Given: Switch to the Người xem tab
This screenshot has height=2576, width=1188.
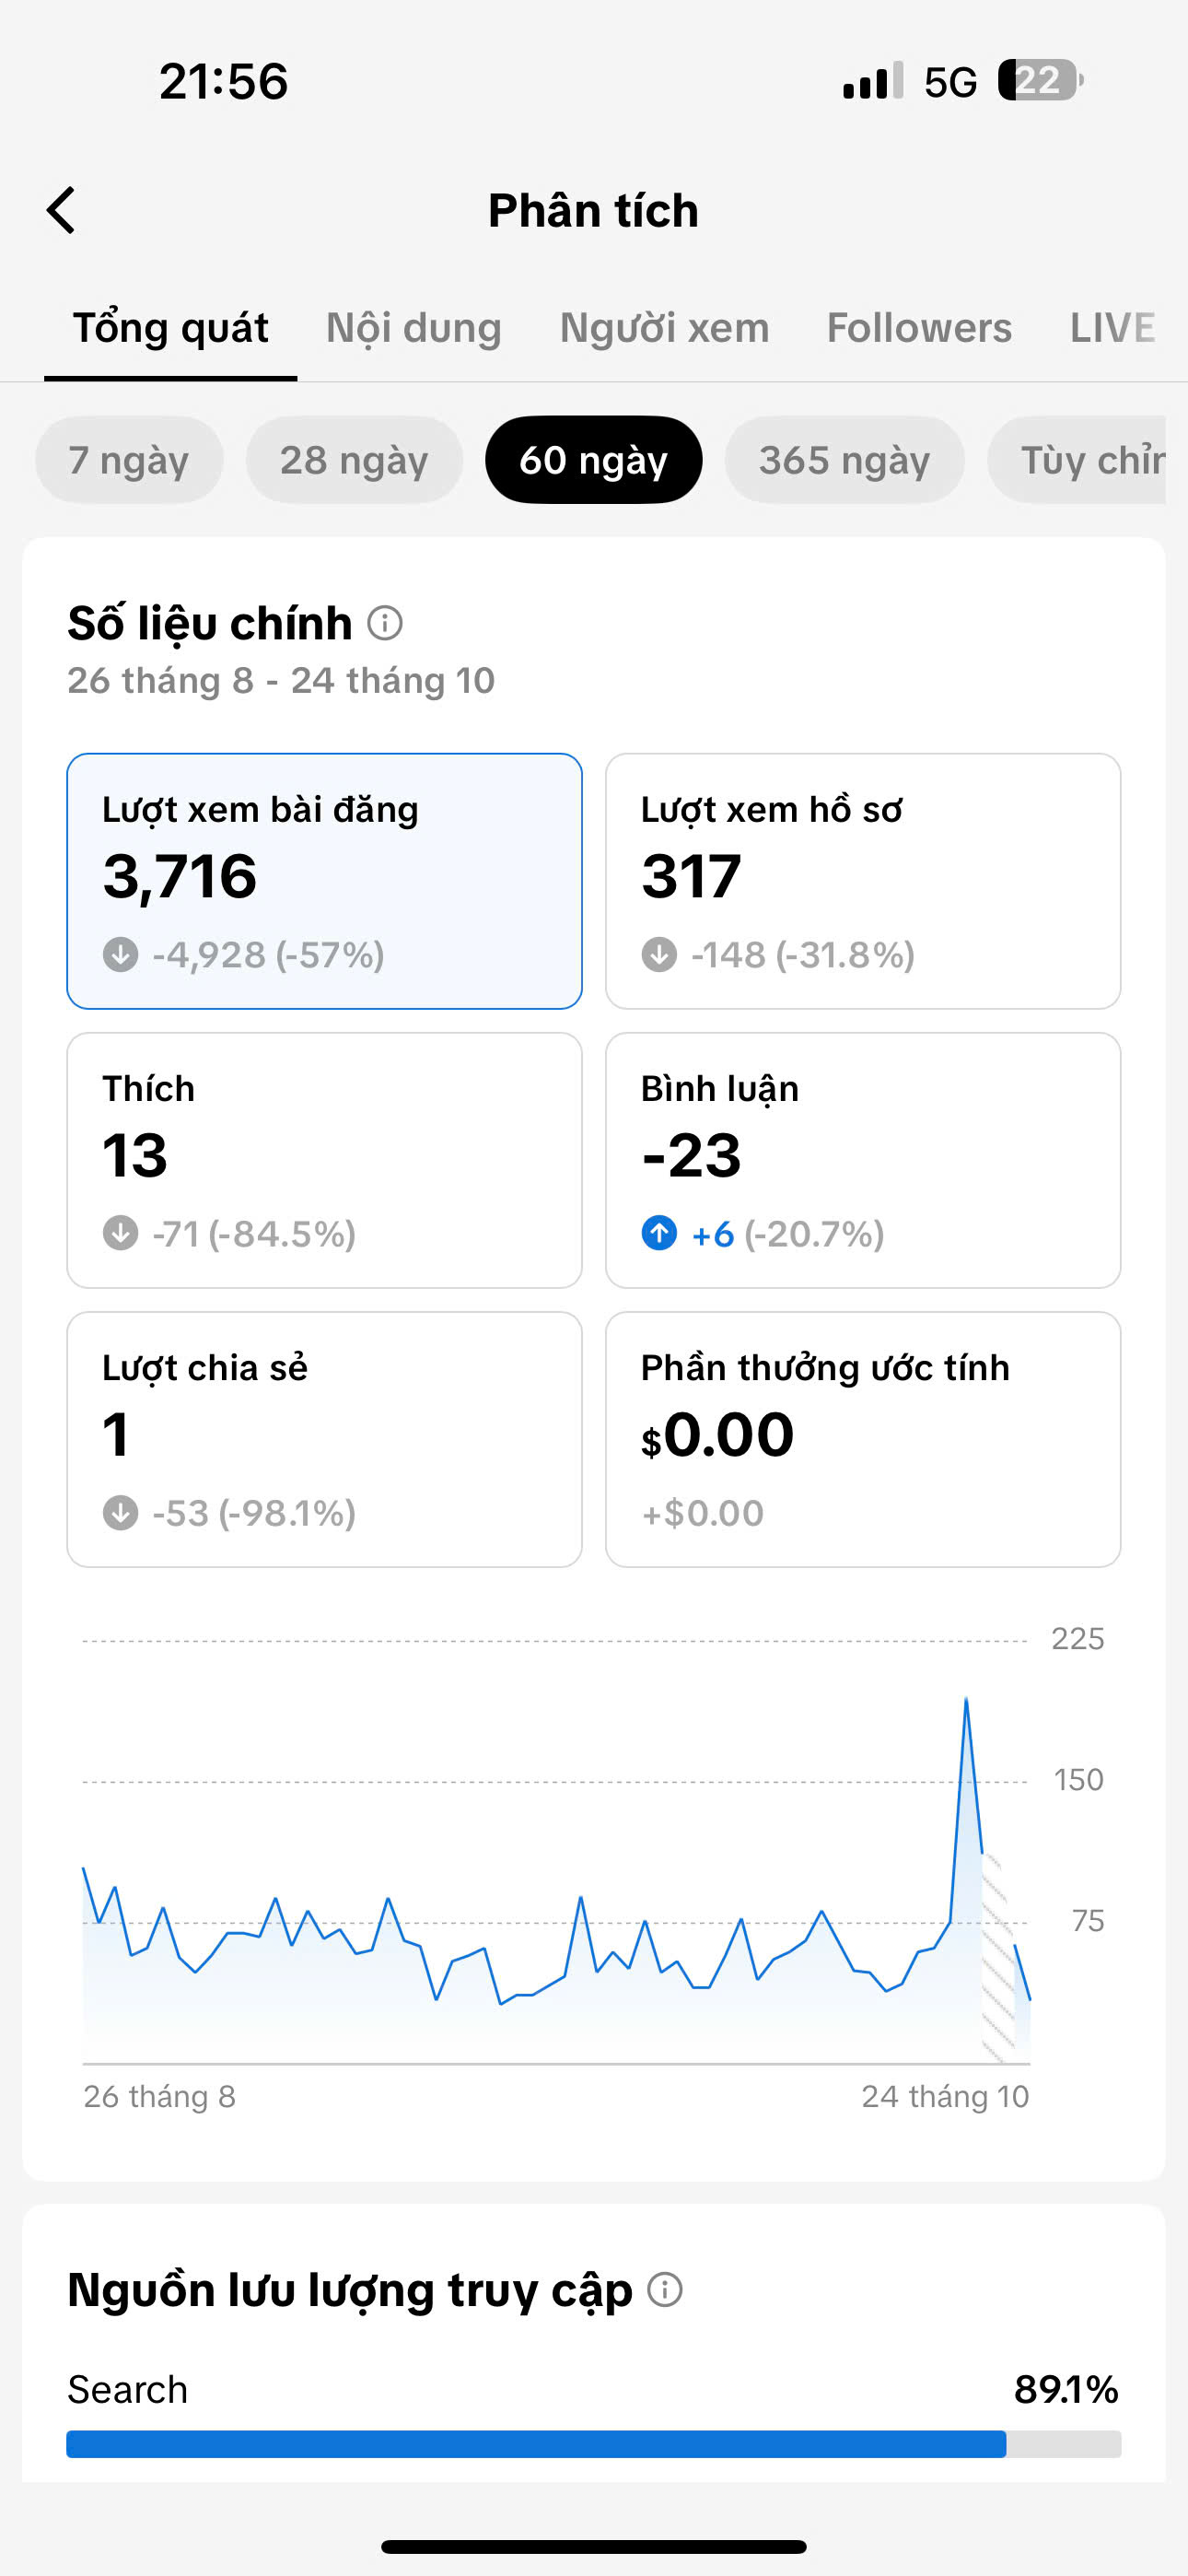Looking at the screenshot, I should tap(664, 328).
